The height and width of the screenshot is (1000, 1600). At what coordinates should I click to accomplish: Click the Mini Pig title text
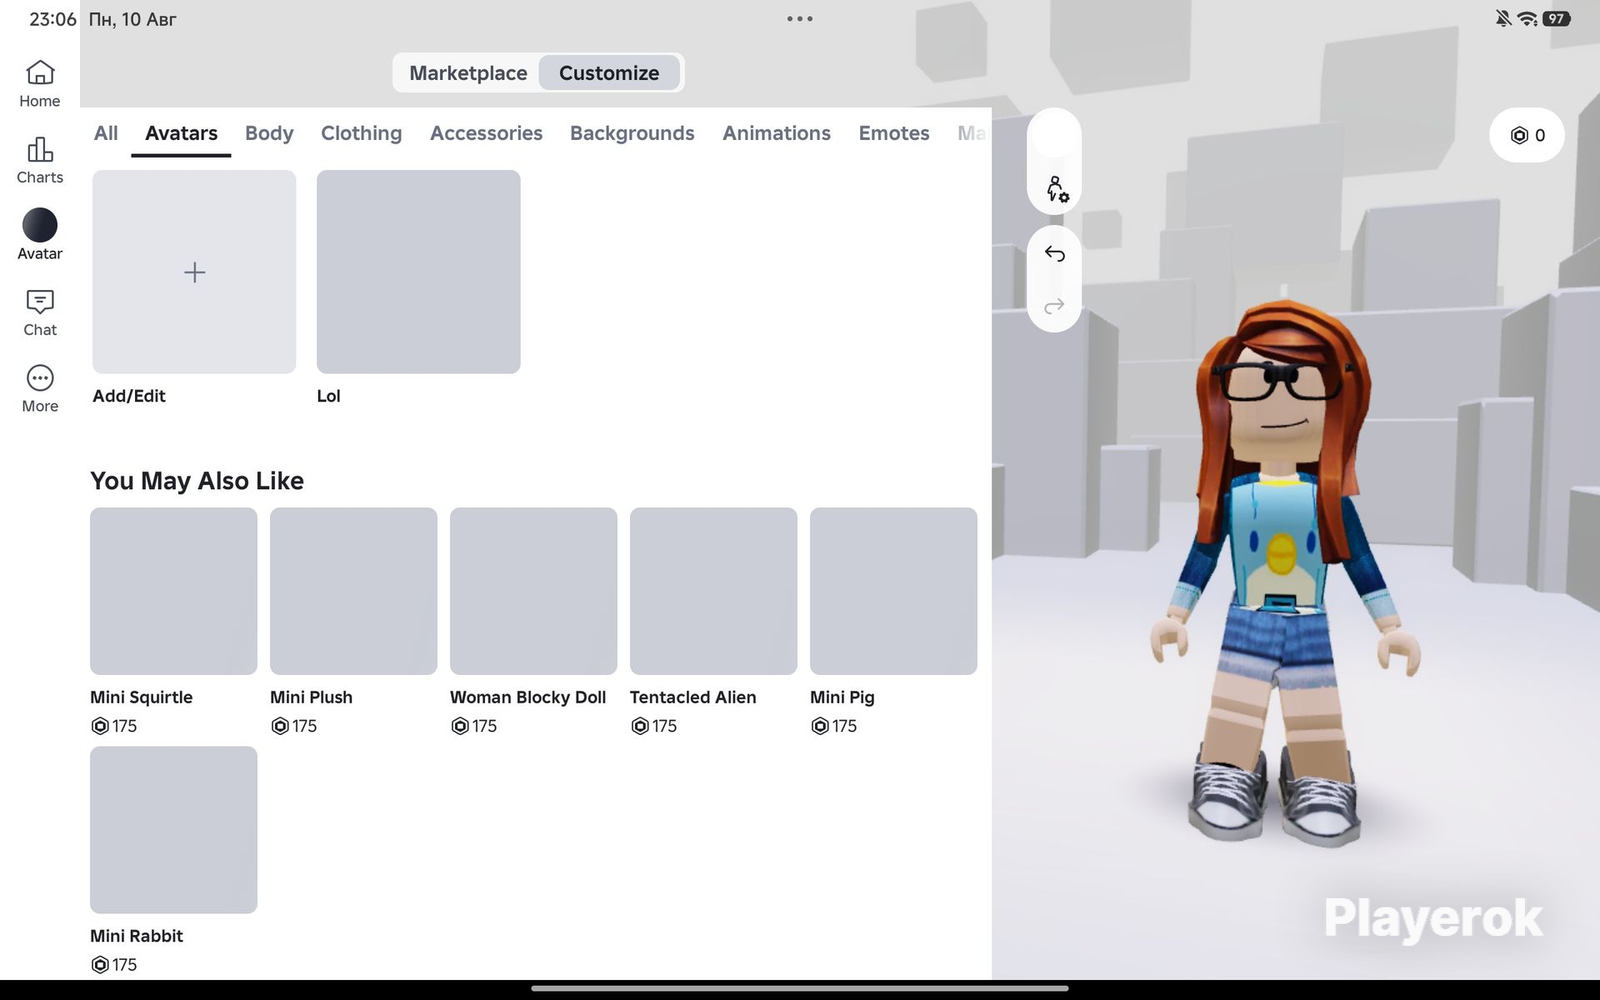842,697
